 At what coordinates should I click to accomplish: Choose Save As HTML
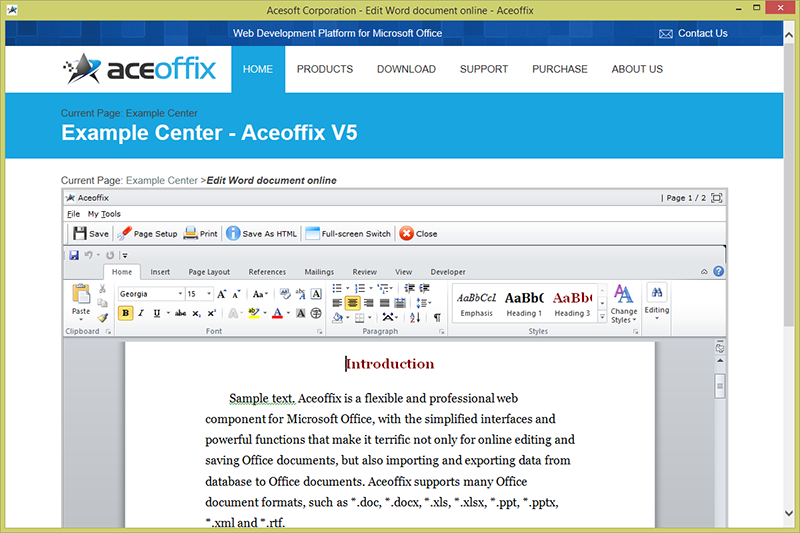261,234
